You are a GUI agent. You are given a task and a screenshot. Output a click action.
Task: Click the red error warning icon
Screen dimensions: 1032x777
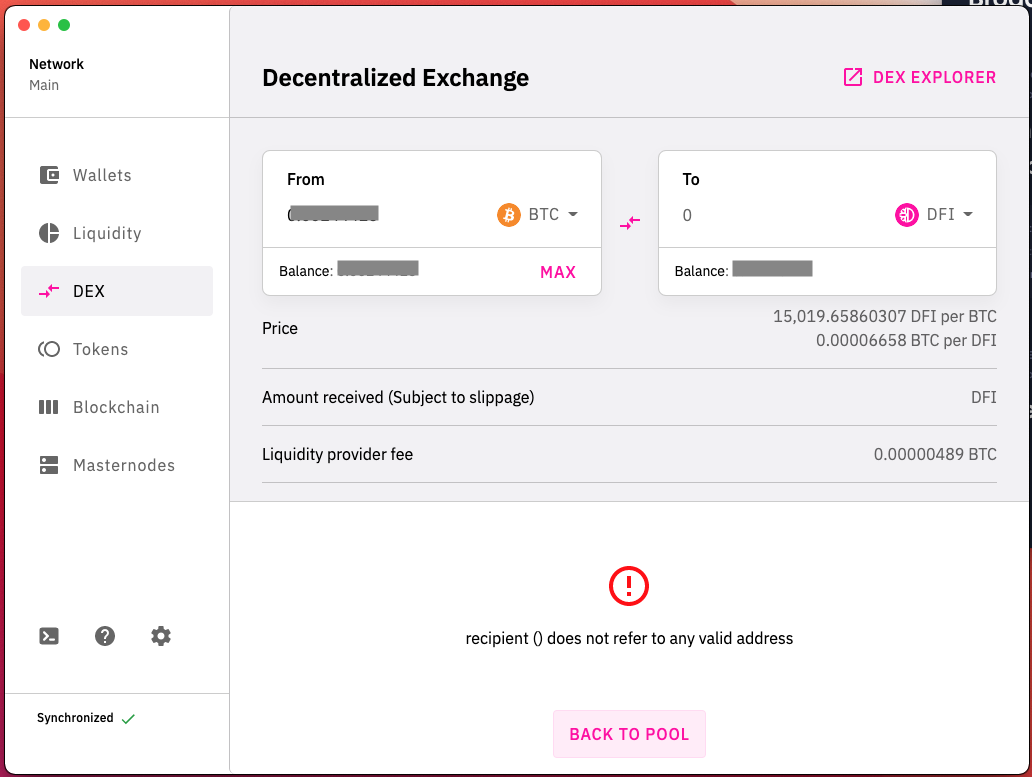[x=629, y=586]
